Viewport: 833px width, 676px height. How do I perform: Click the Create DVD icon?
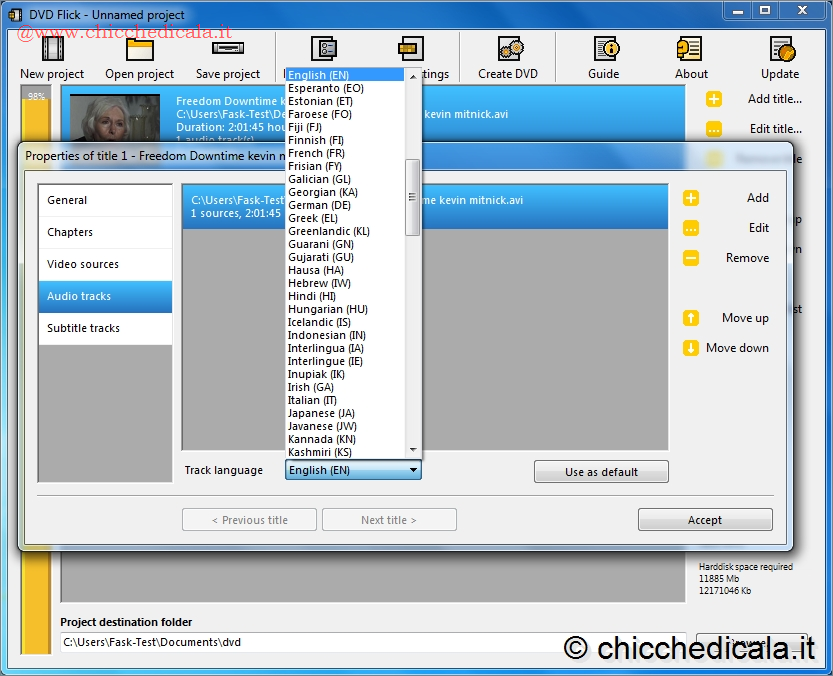pos(508,49)
